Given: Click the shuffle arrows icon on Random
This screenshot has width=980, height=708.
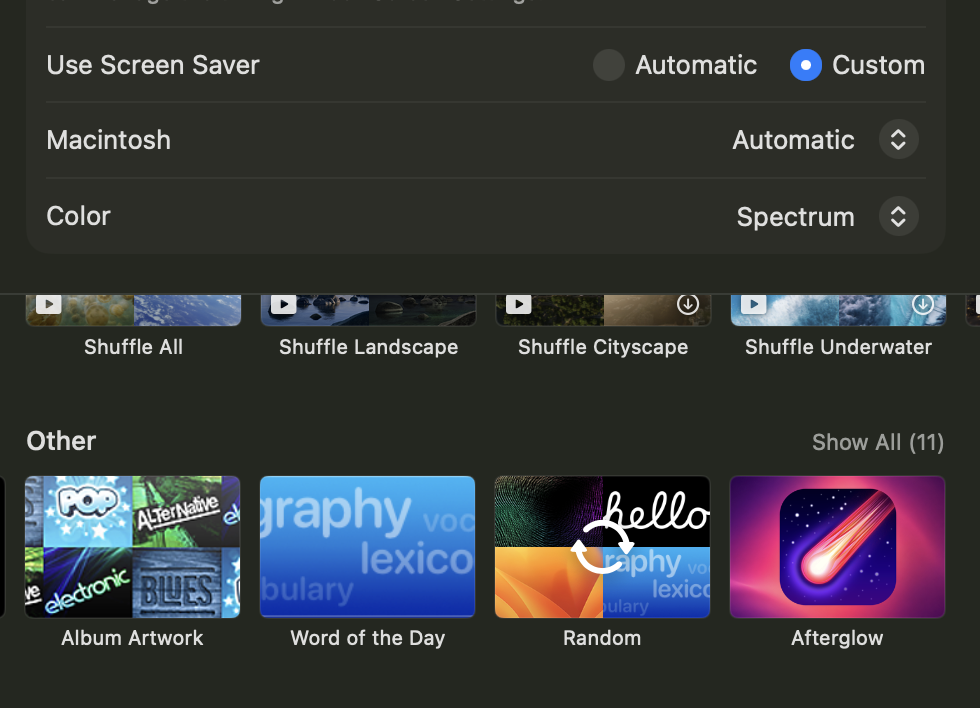Looking at the screenshot, I should pos(602,547).
